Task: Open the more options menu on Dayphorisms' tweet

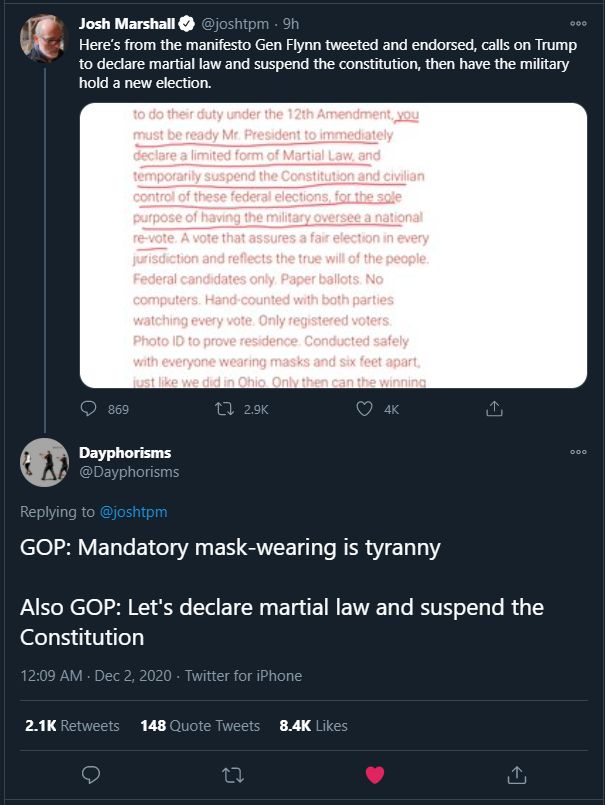Action: [578, 451]
